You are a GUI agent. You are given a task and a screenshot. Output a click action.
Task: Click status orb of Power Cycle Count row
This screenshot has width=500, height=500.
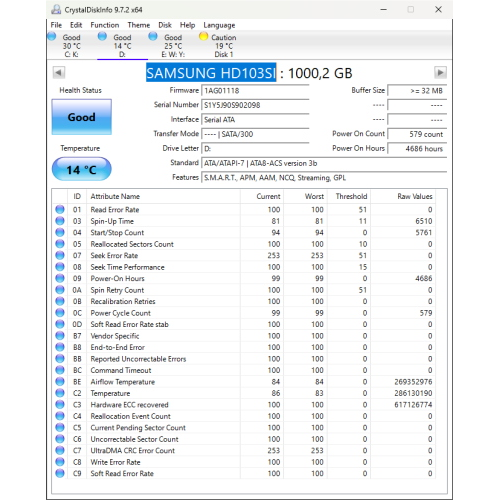[x=60, y=313]
